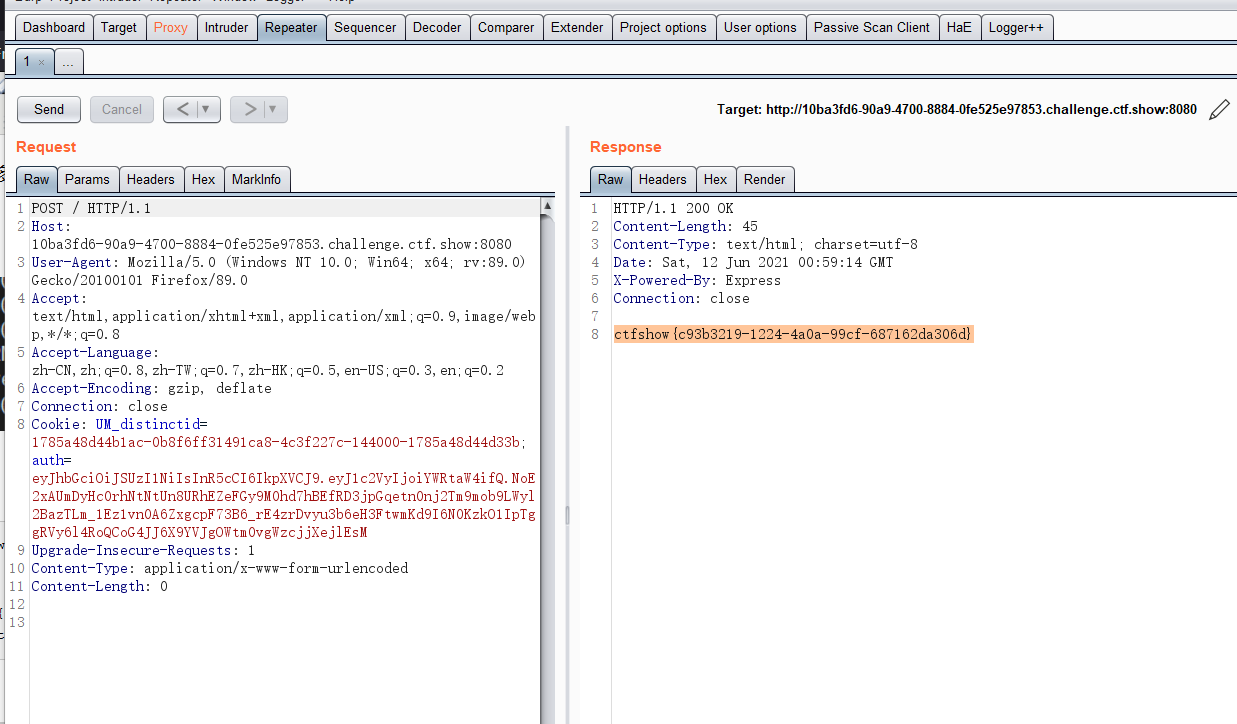Switch to the HaE tab
Image resolution: width=1237 pixels, height=724 pixels.
[x=959, y=27]
